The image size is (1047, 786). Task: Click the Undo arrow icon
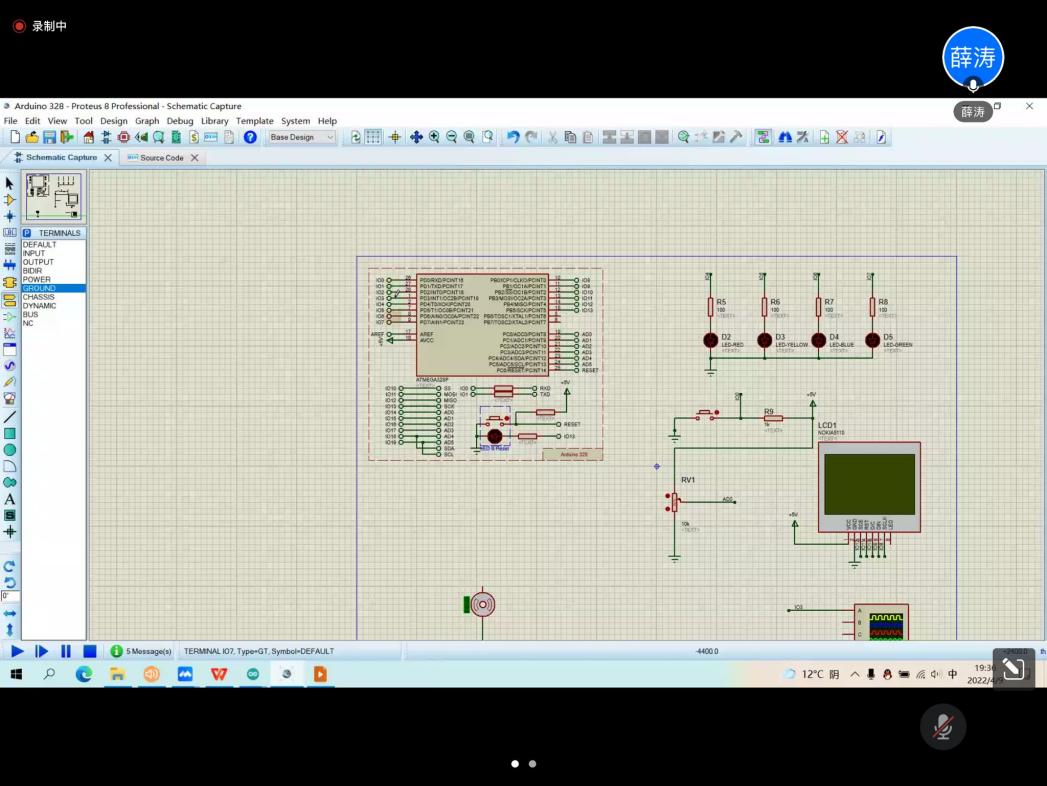coord(513,137)
